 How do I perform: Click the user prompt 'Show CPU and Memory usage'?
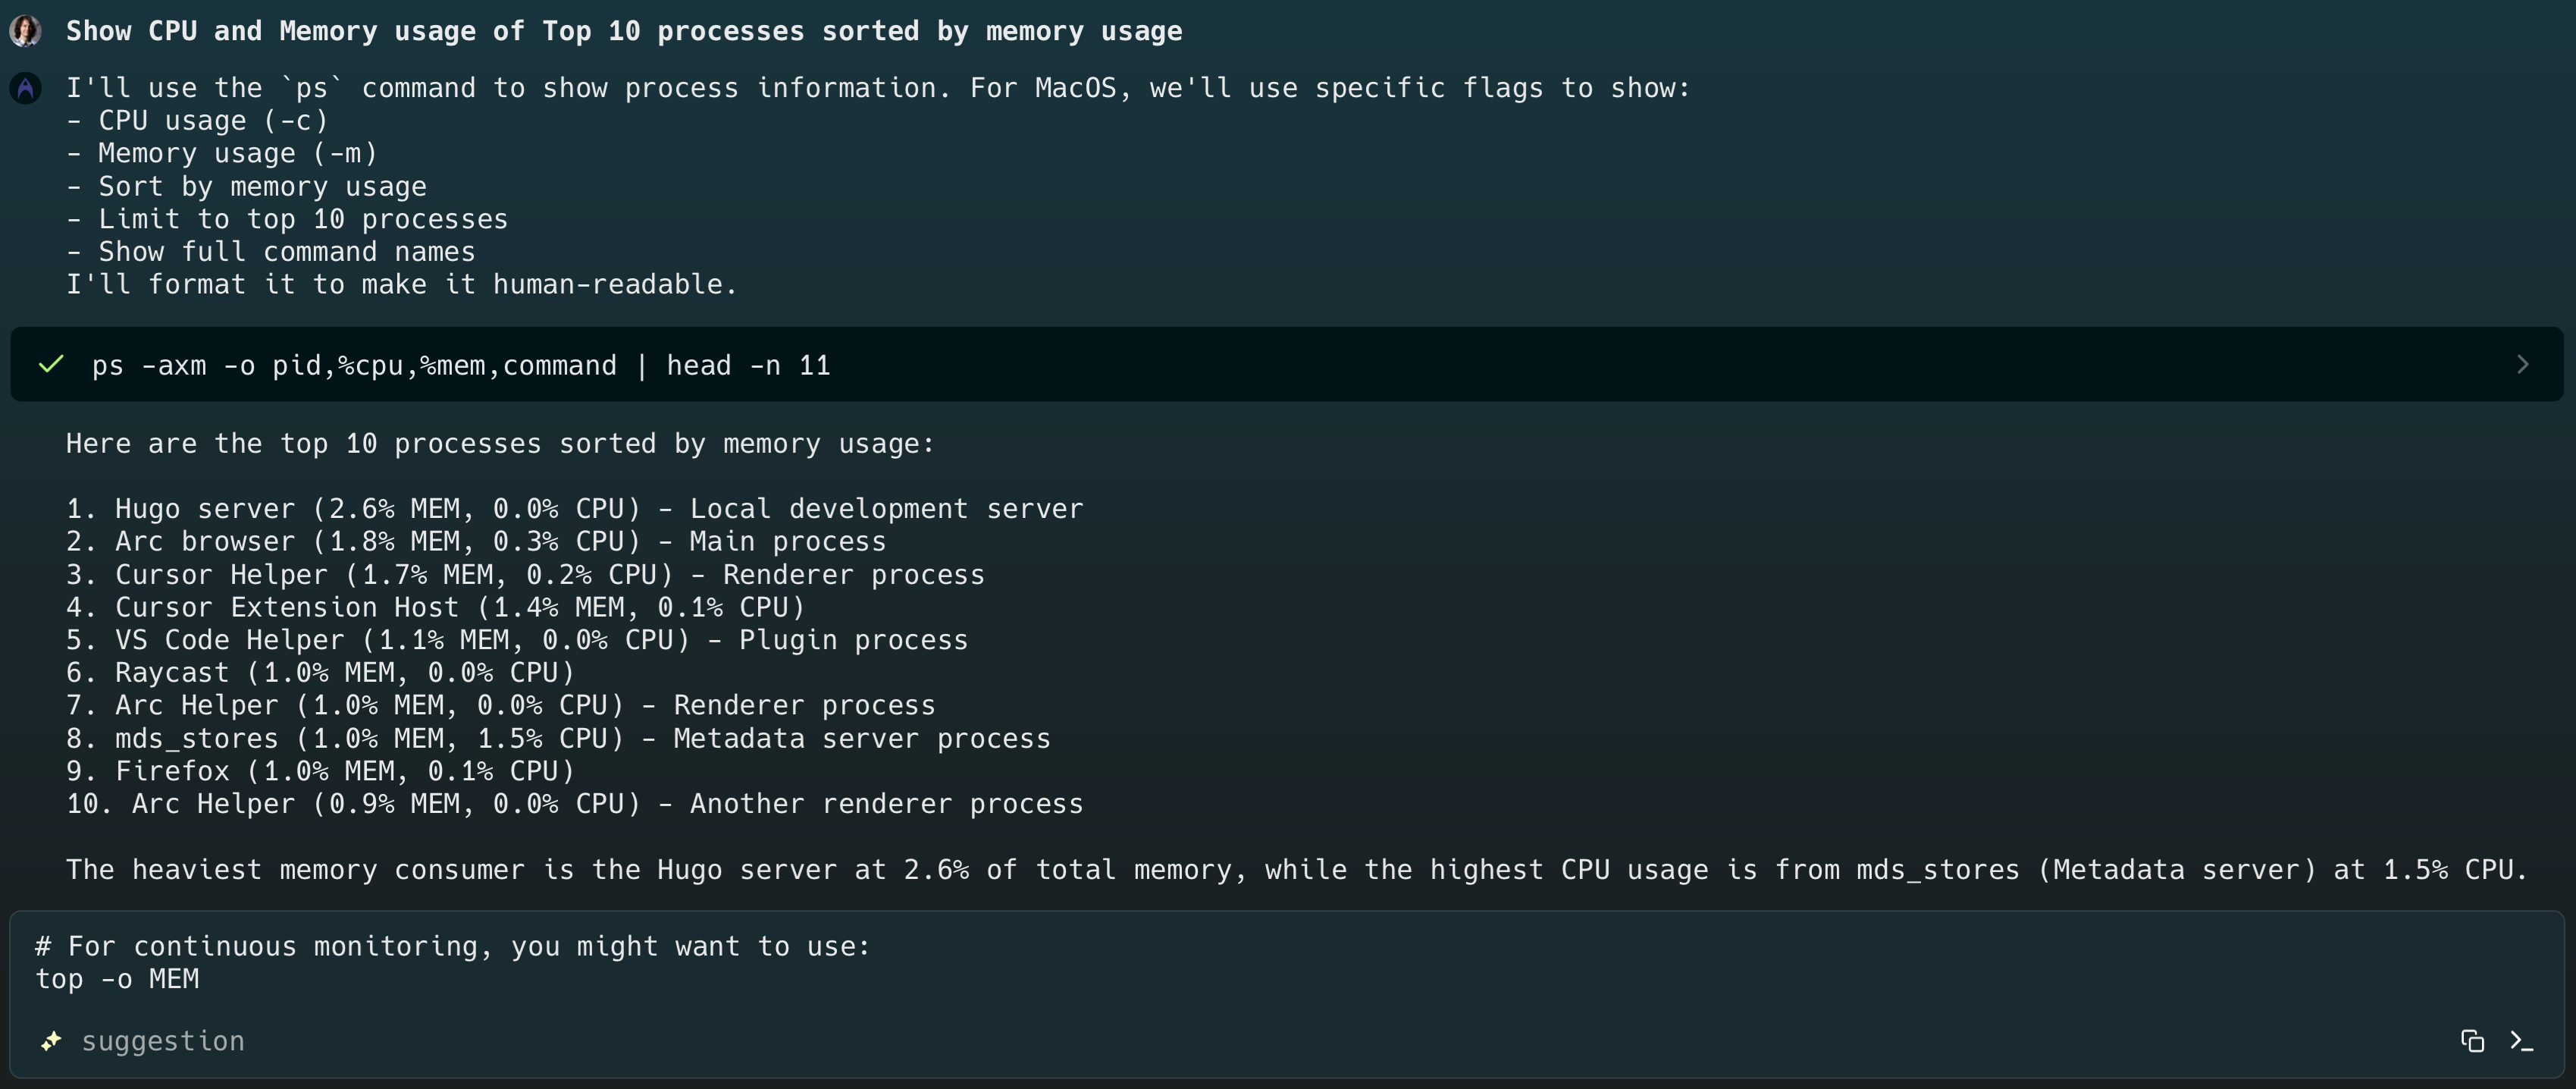coord(624,31)
